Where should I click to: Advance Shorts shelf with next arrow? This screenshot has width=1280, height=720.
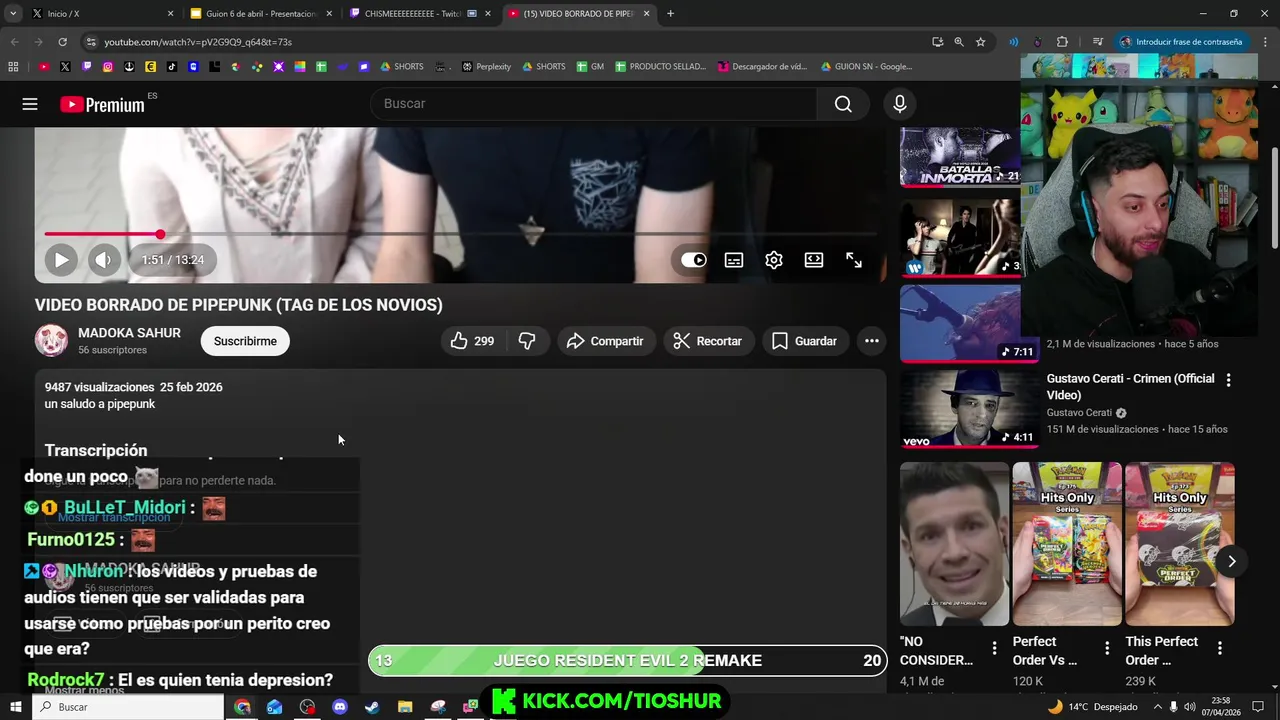pos(1232,561)
